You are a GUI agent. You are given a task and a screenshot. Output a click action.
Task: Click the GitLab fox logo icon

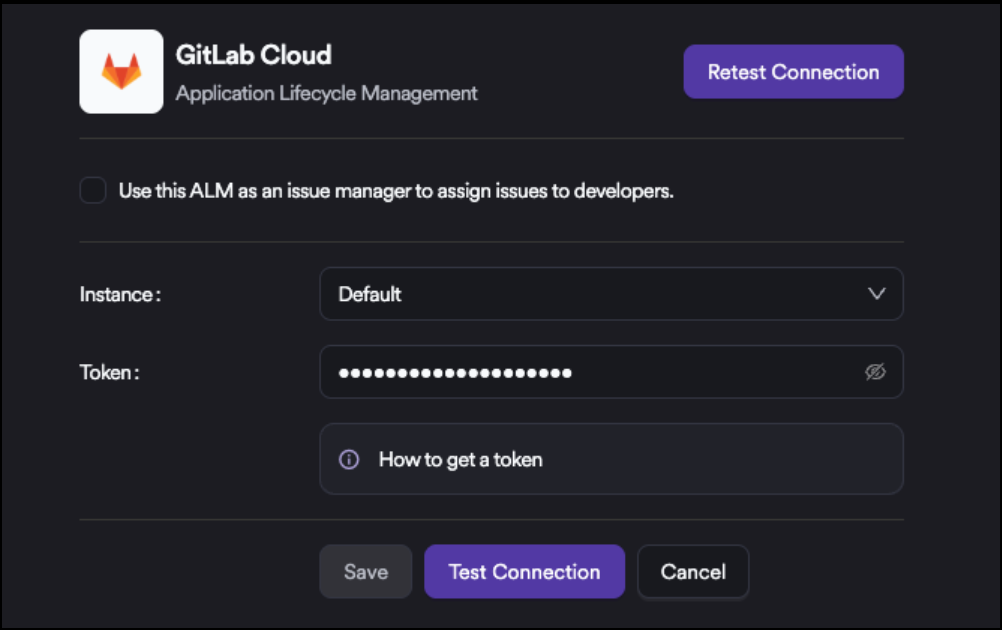(x=121, y=72)
